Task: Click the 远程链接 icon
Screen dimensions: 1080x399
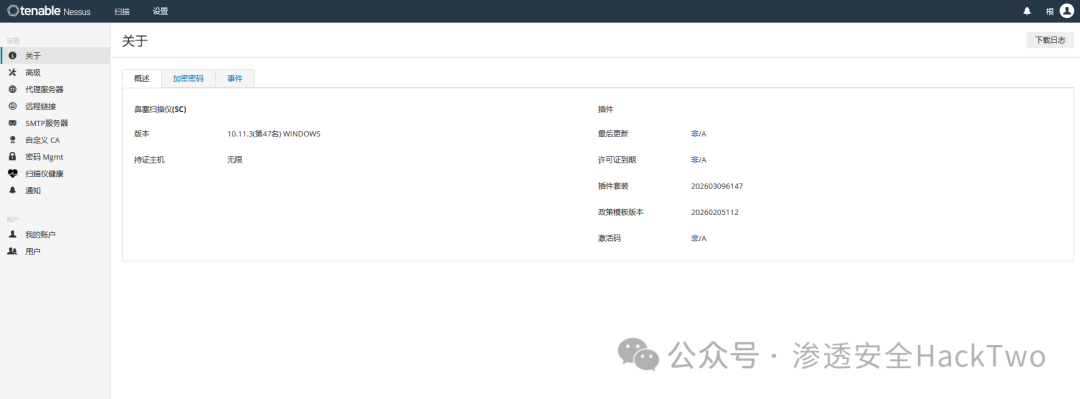Action: [12, 106]
